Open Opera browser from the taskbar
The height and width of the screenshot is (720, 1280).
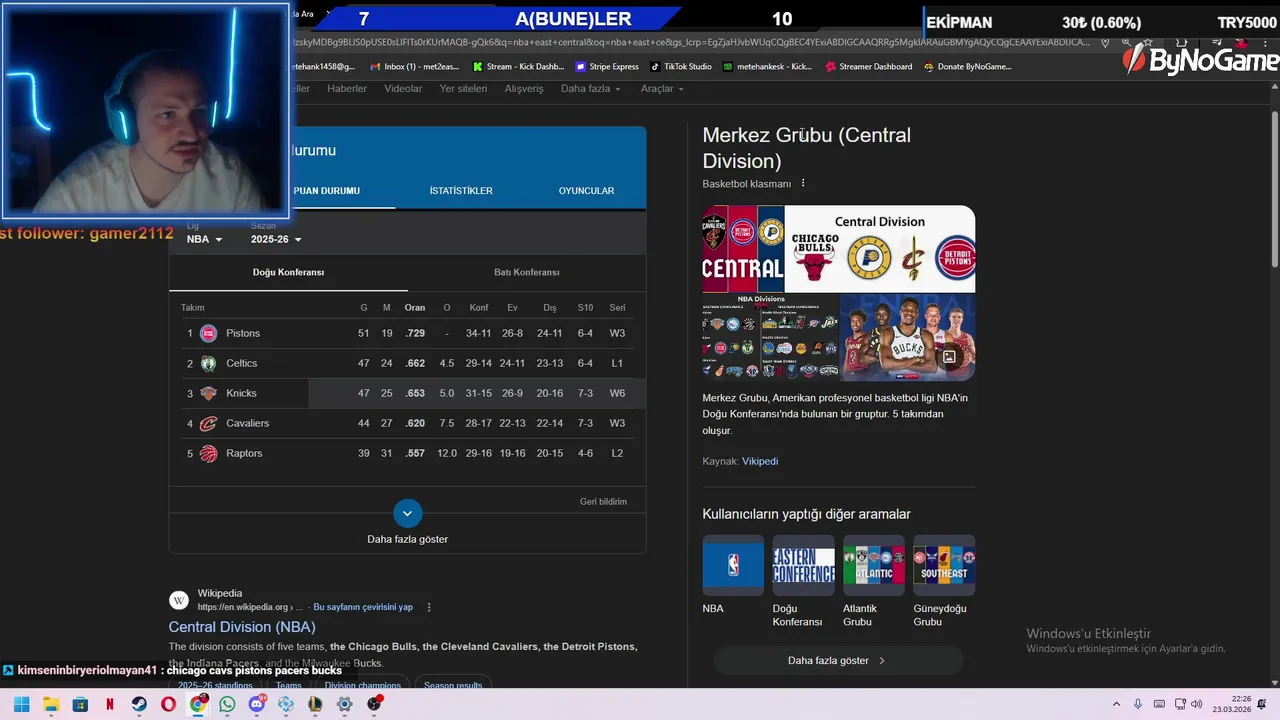[x=168, y=704]
